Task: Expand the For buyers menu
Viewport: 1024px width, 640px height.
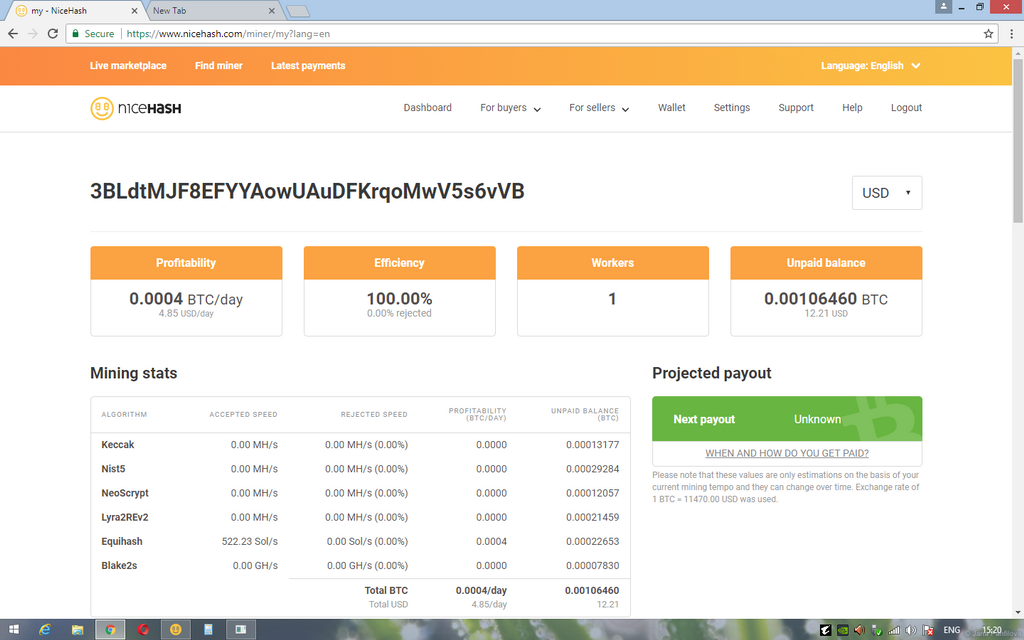Action: point(510,108)
